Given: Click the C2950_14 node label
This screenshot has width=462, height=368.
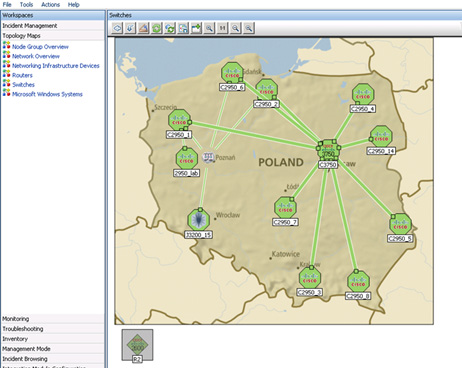Looking at the screenshot, I should pos(381,151).
